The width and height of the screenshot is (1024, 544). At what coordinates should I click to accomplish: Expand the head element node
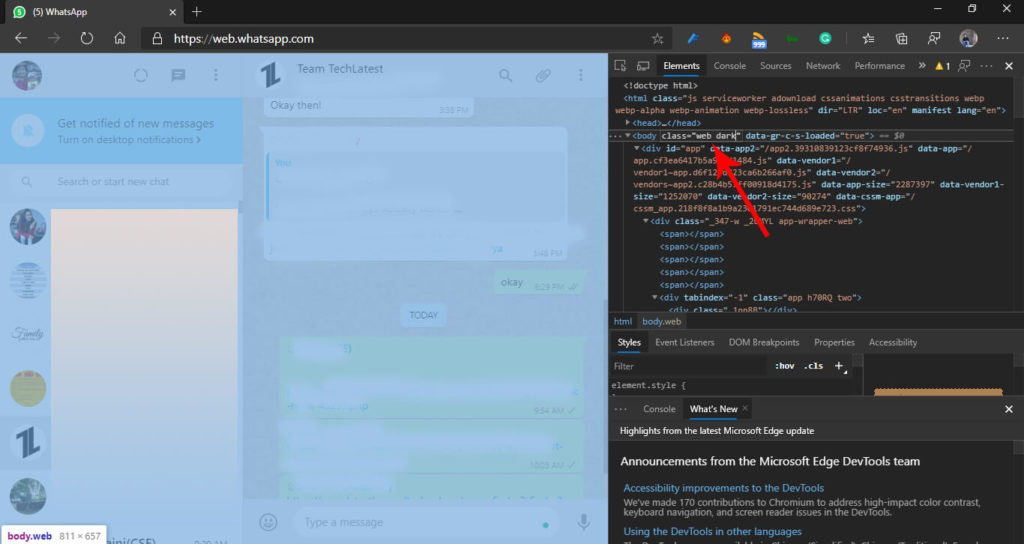[x=628, y=123]
